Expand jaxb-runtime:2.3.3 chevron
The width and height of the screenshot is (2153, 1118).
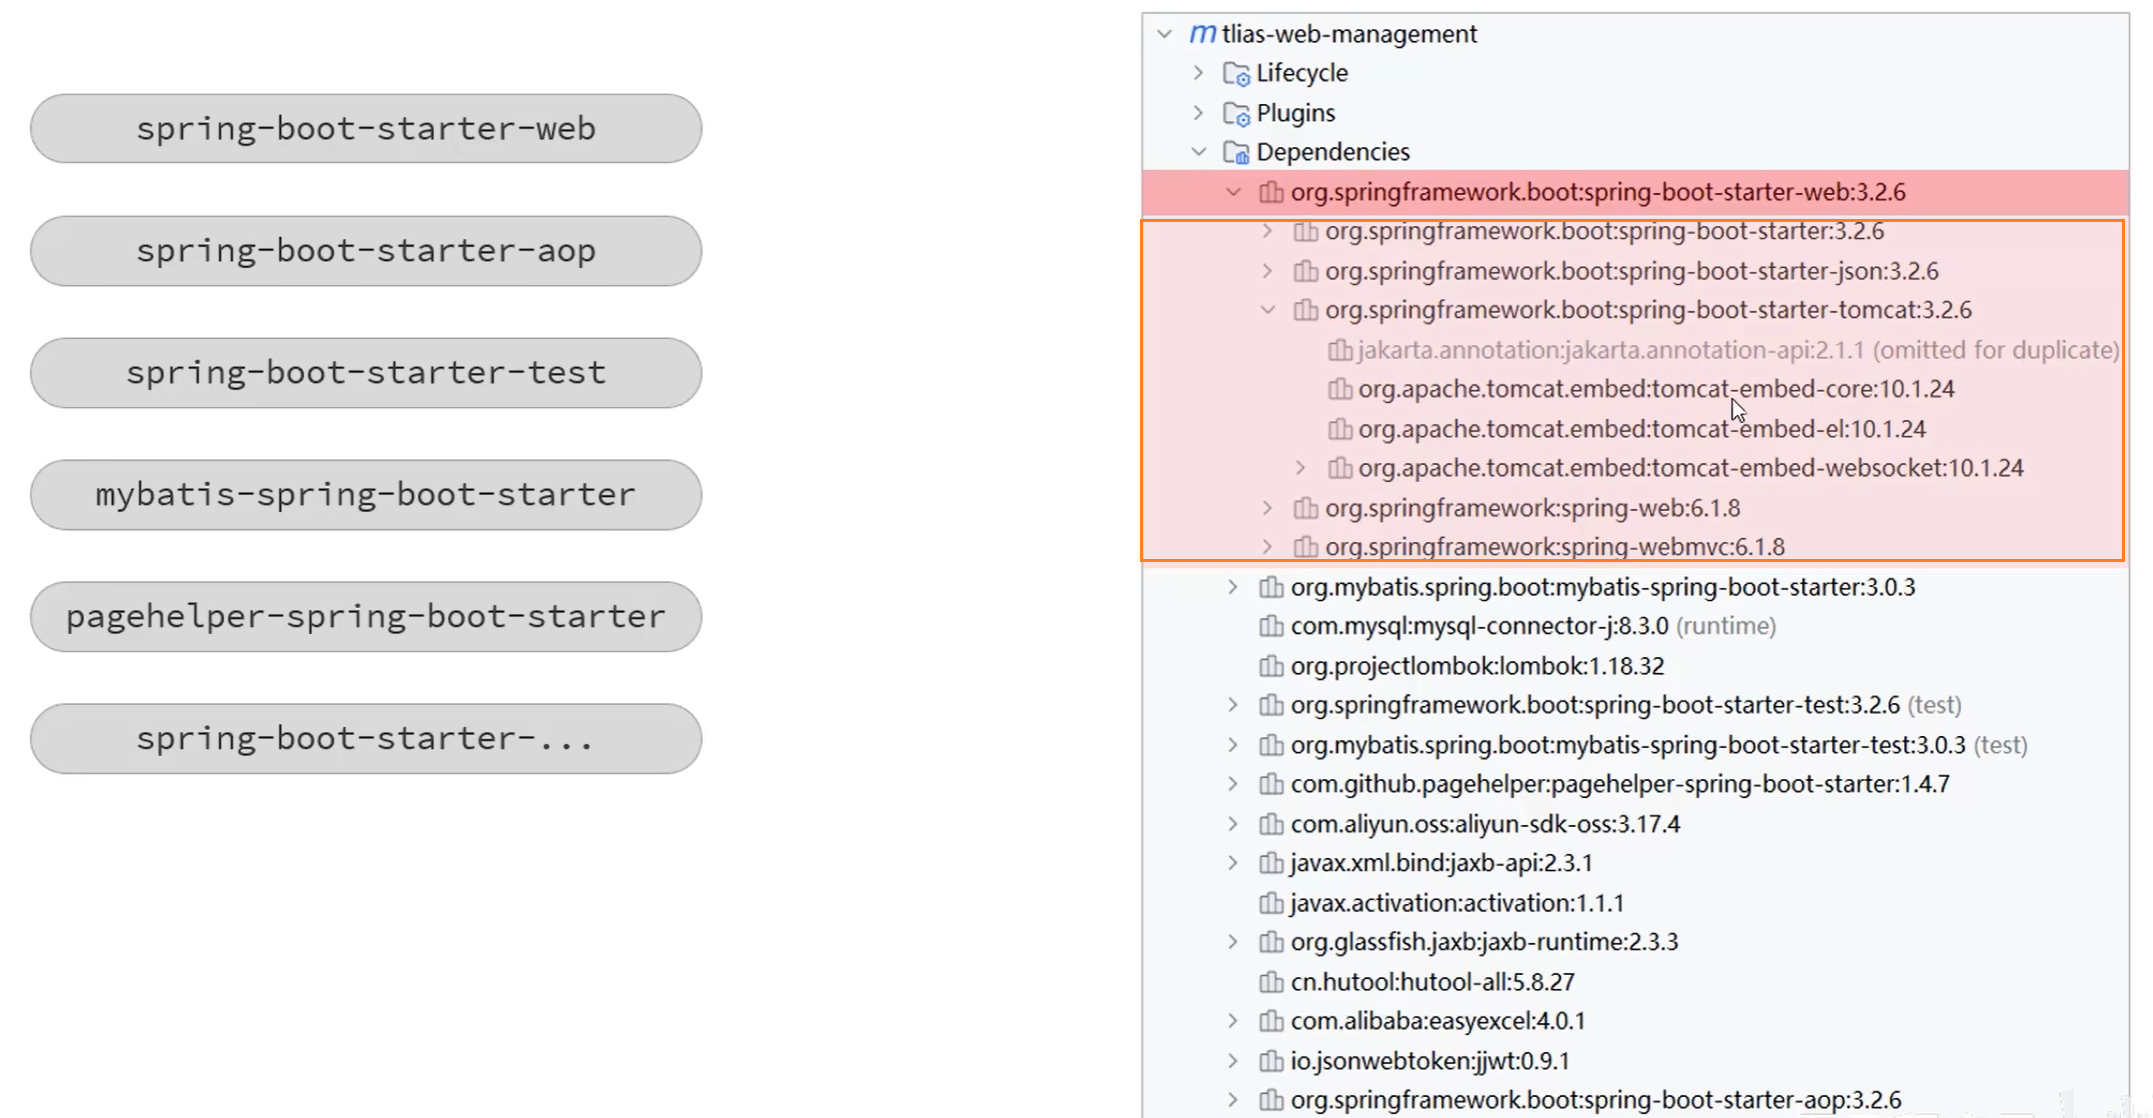[1233, 942]
